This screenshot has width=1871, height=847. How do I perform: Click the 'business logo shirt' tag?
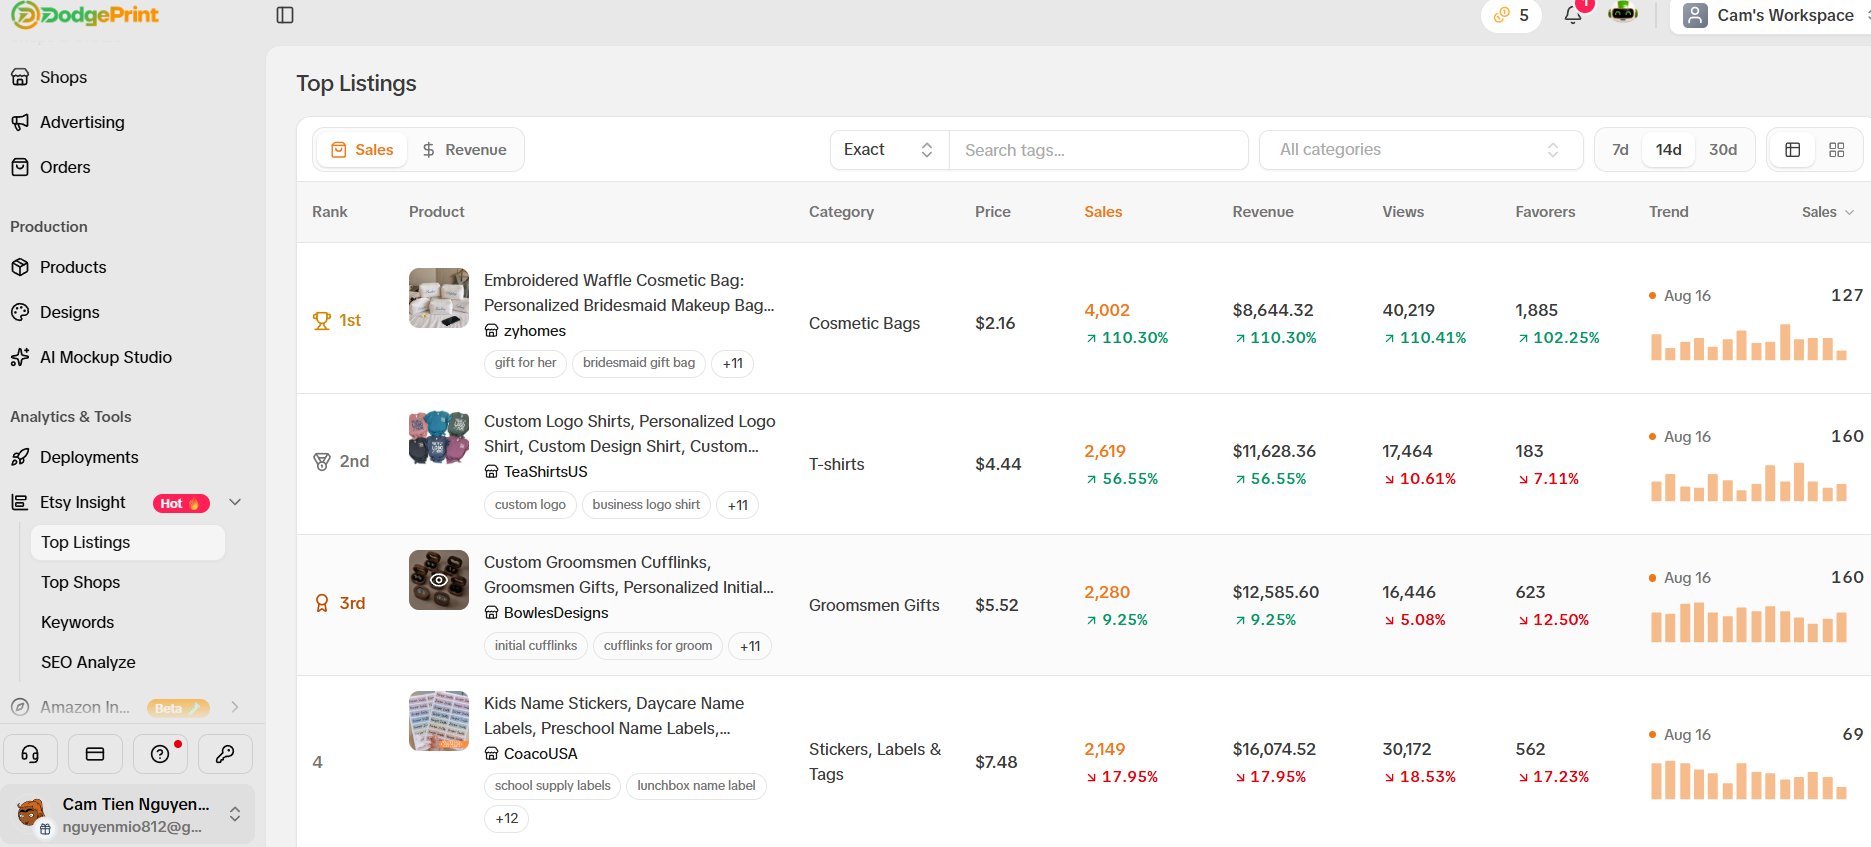646,505
